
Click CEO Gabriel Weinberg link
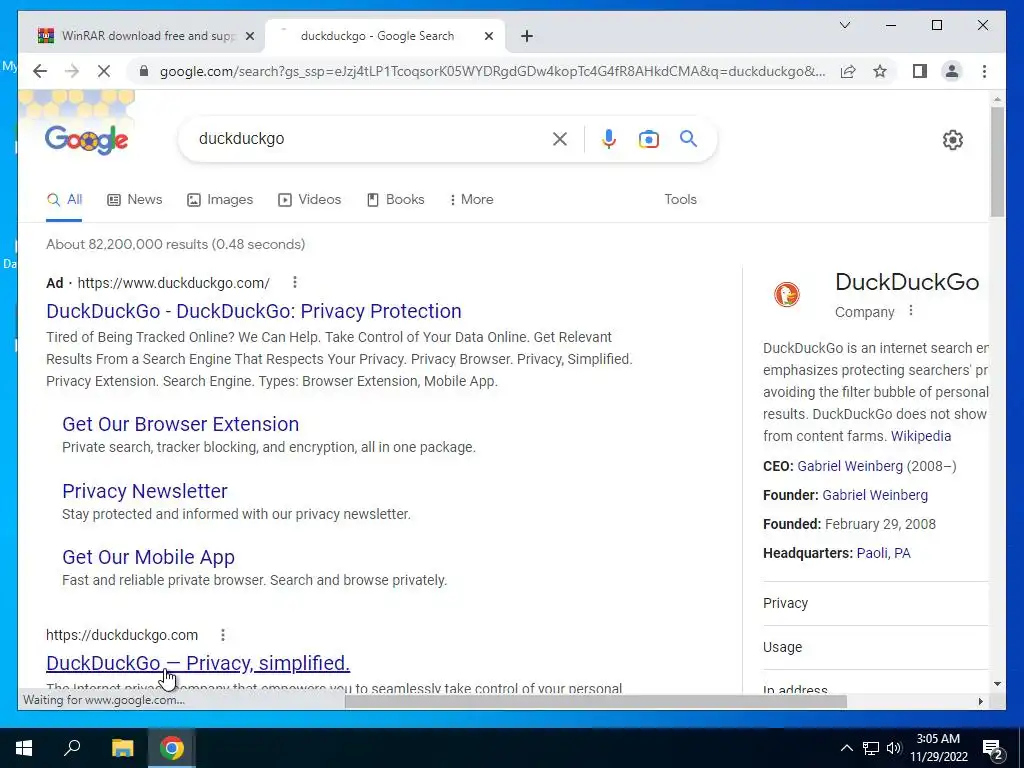pyautogui.click(x=850, y=466)
